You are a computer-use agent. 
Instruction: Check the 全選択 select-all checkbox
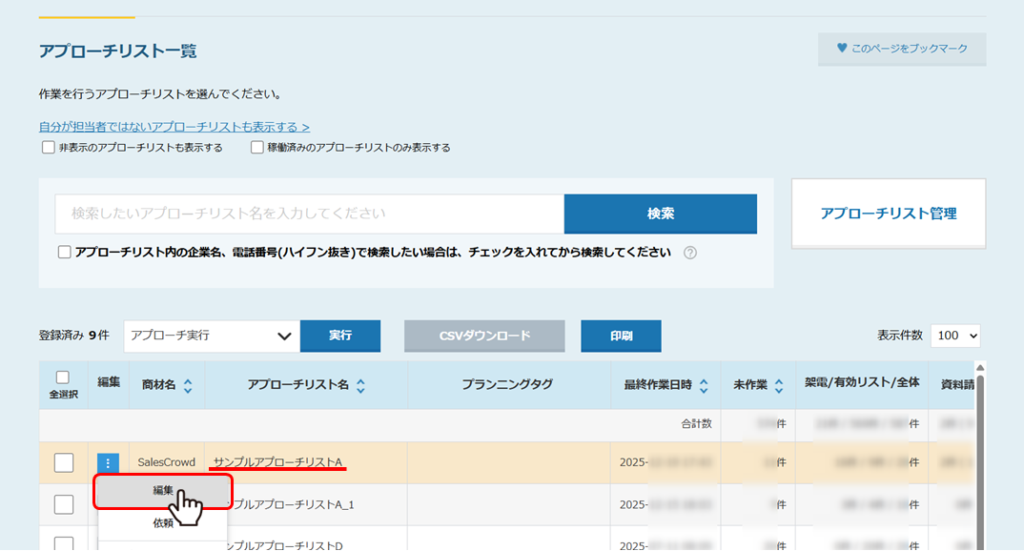[63, 377]
